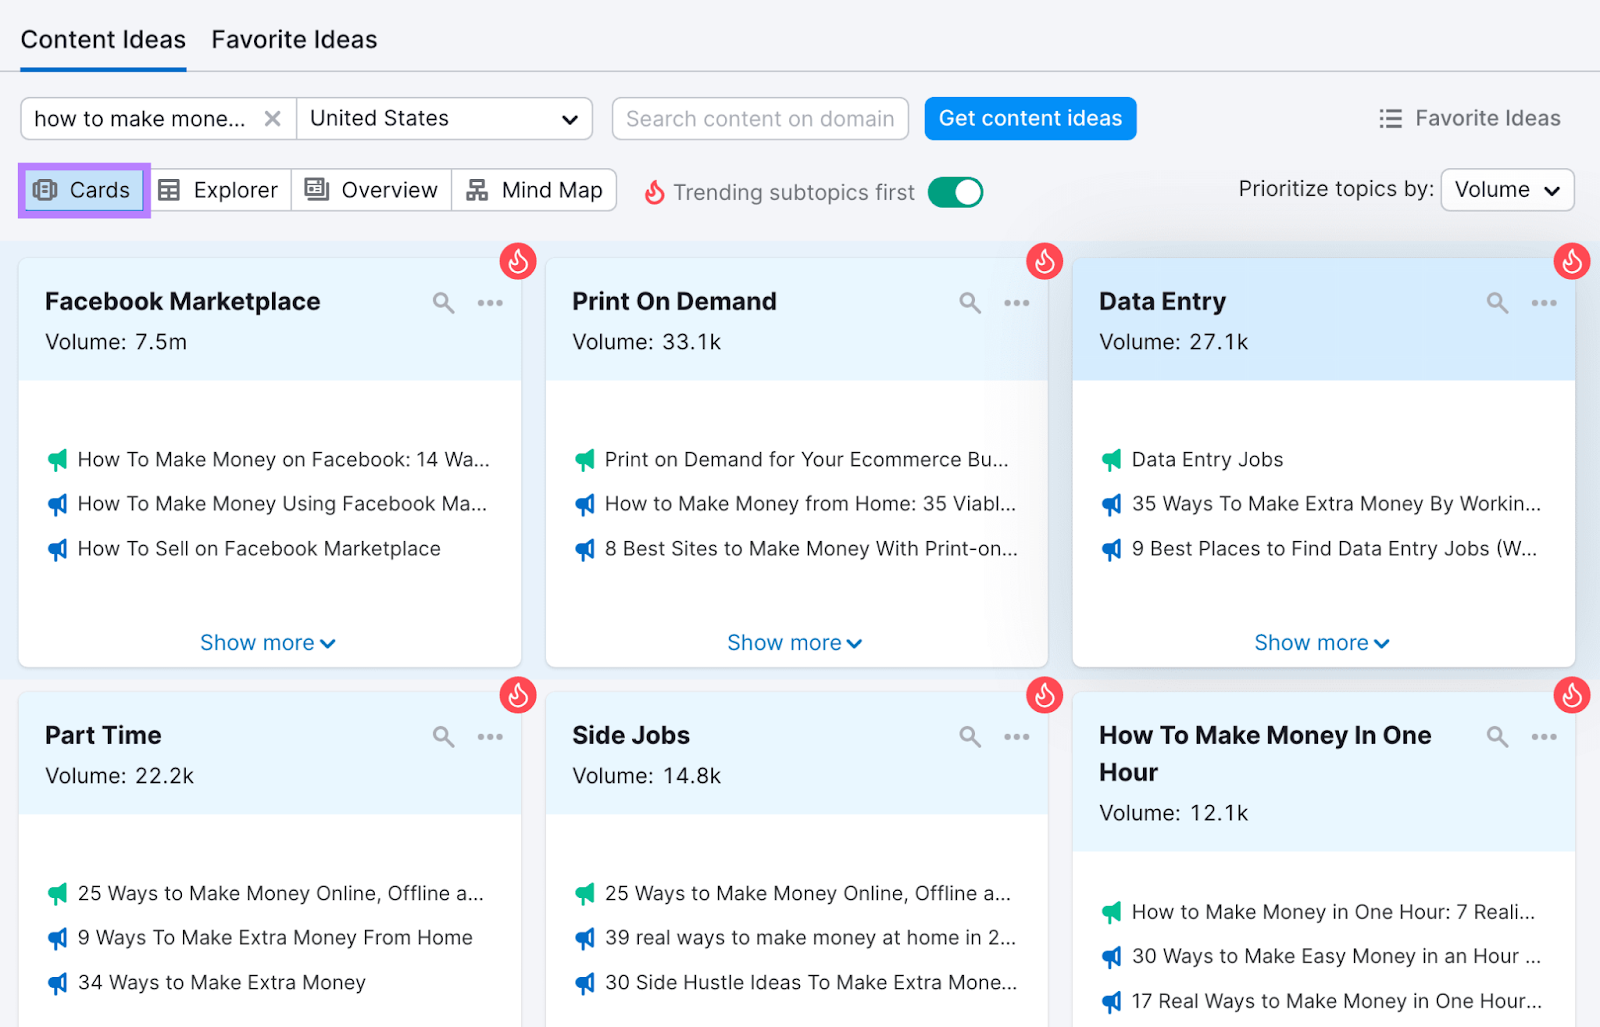Change the Prioritize topics by Volume dropdown
The image size is (1600, 1027).
point(1506,189)
